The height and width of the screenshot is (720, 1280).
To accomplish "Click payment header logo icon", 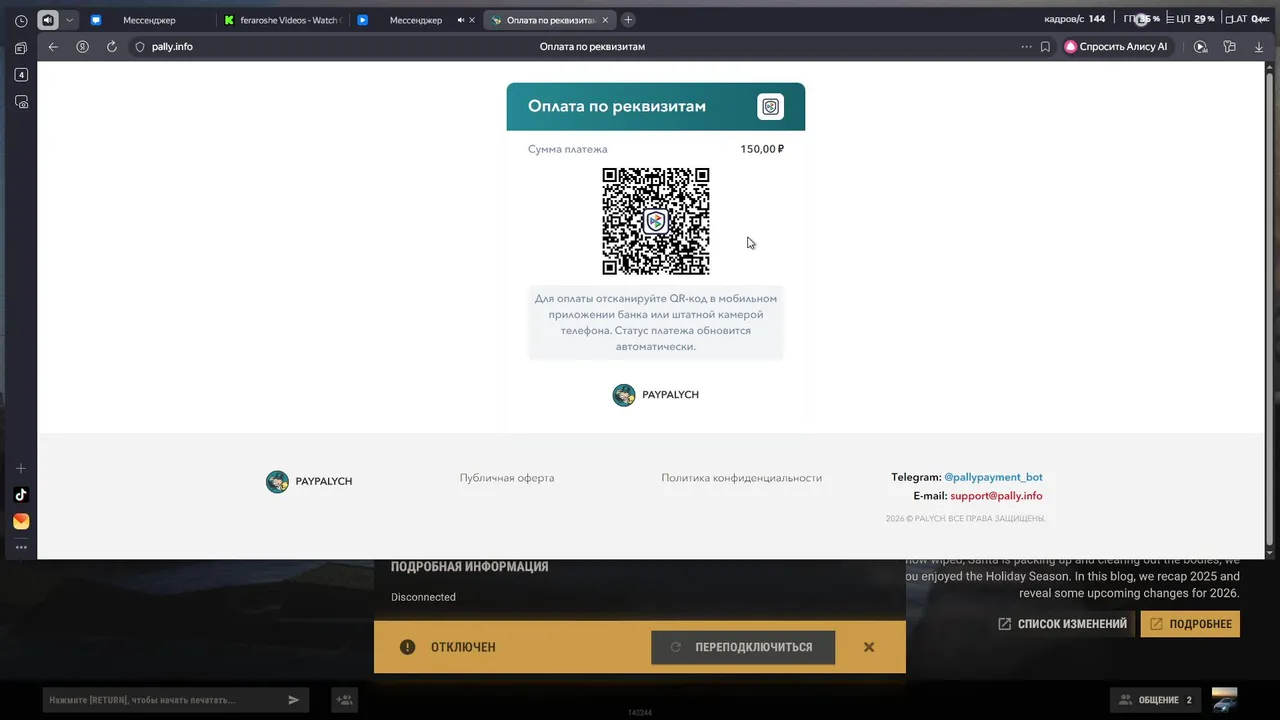I will (770, 107).
